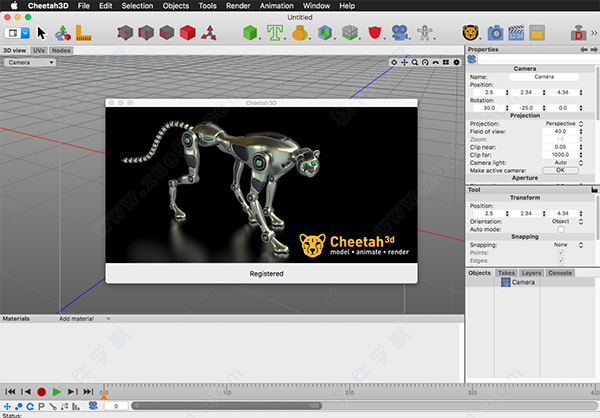Open the File menu

(83, 6)
